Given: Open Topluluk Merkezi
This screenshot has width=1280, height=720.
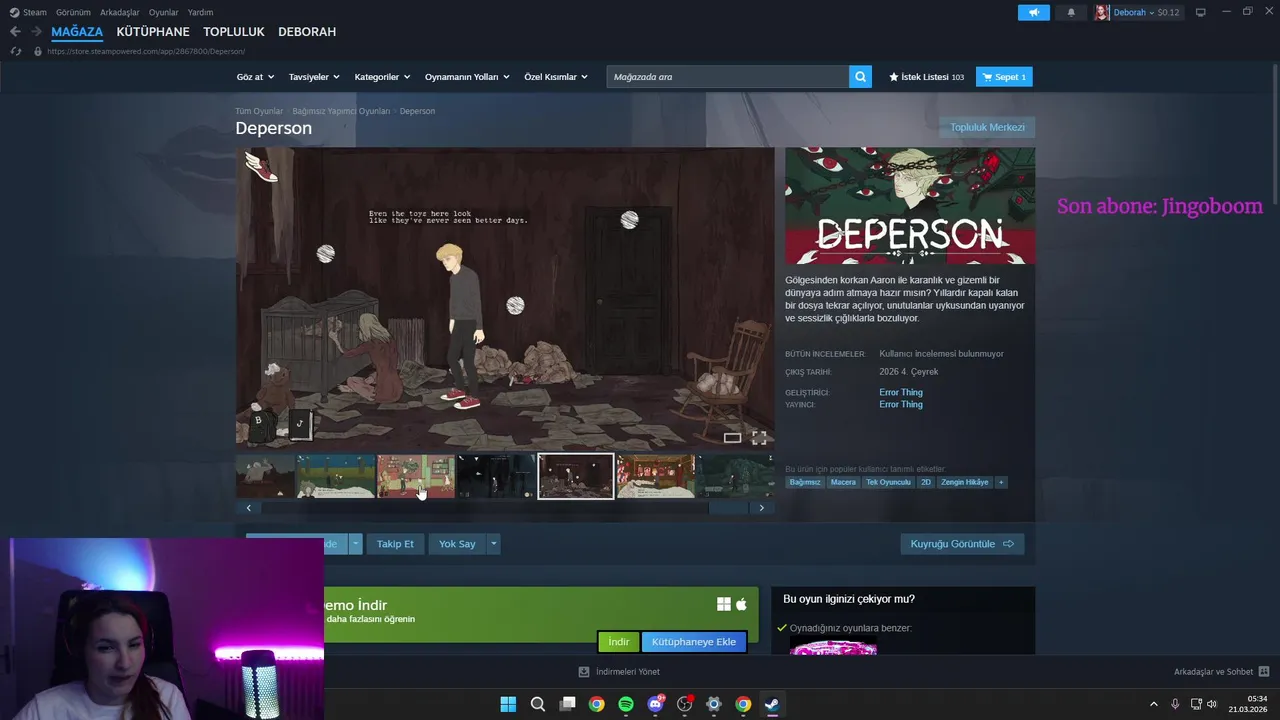Looking at the screenshot, I should click(x=987, y=127).
